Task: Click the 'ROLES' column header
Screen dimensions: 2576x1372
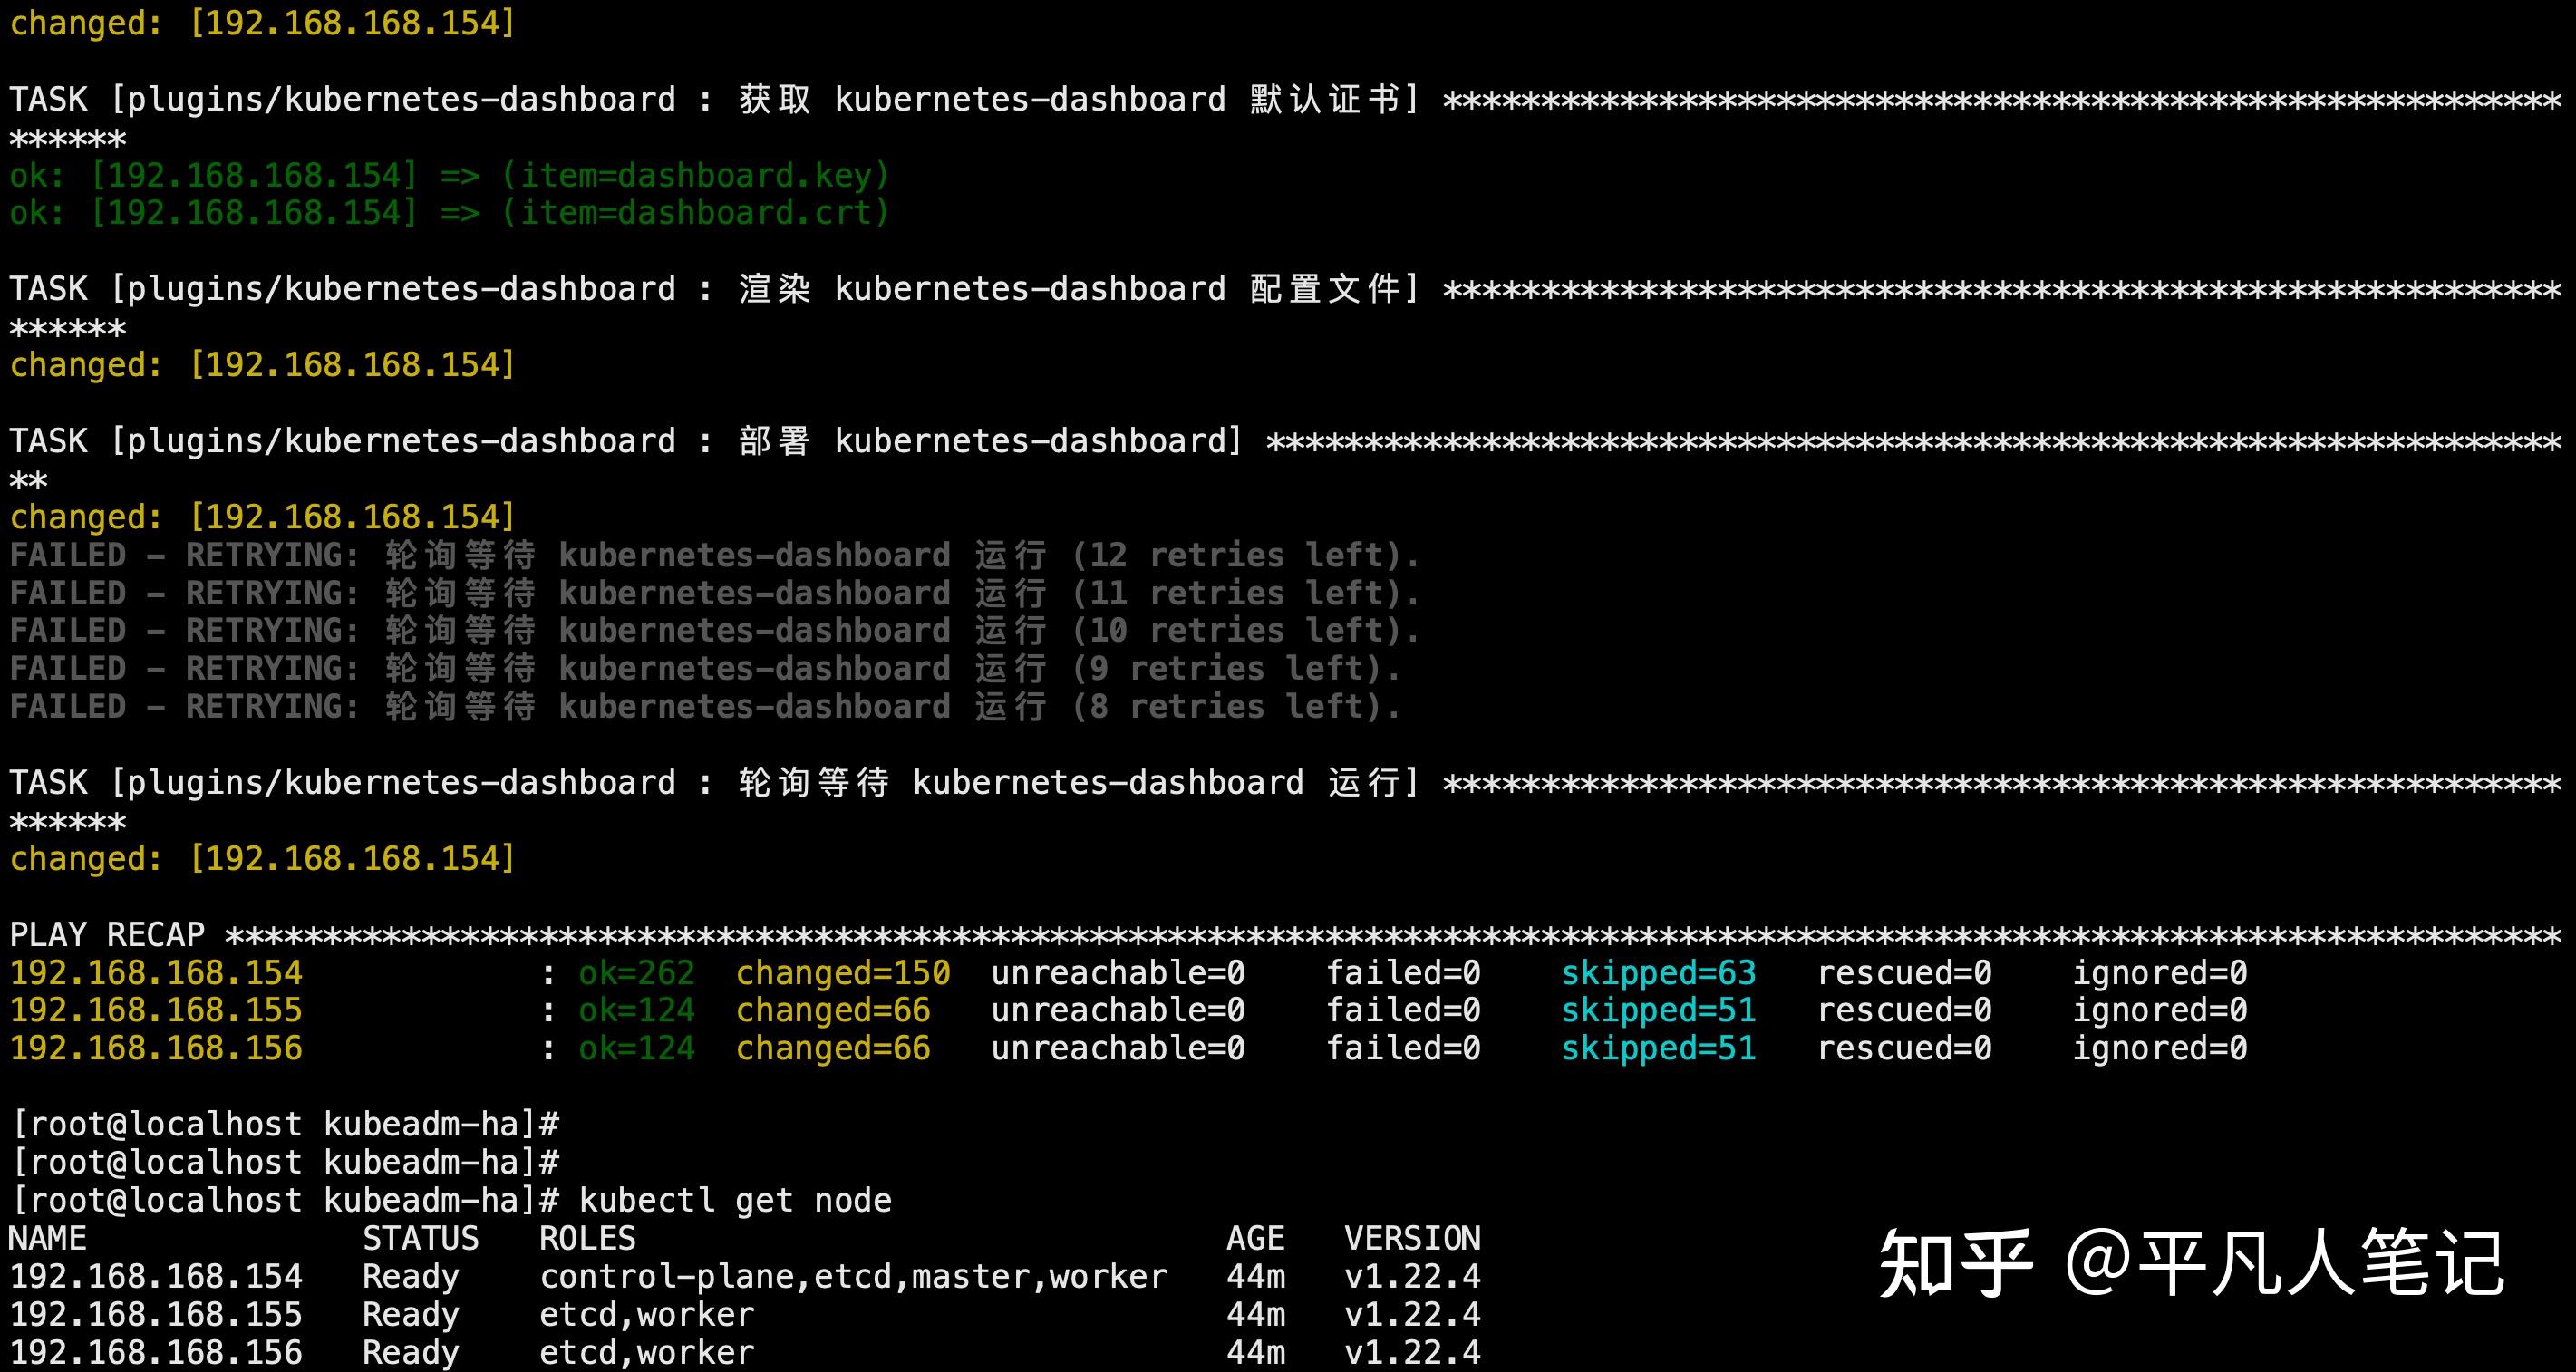Action: coord(588,1238)
